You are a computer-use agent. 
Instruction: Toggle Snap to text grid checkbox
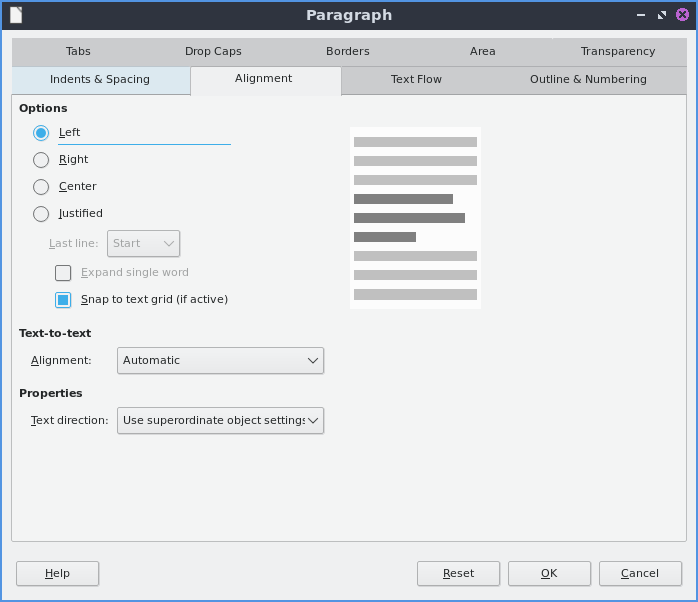pos(63,299)
